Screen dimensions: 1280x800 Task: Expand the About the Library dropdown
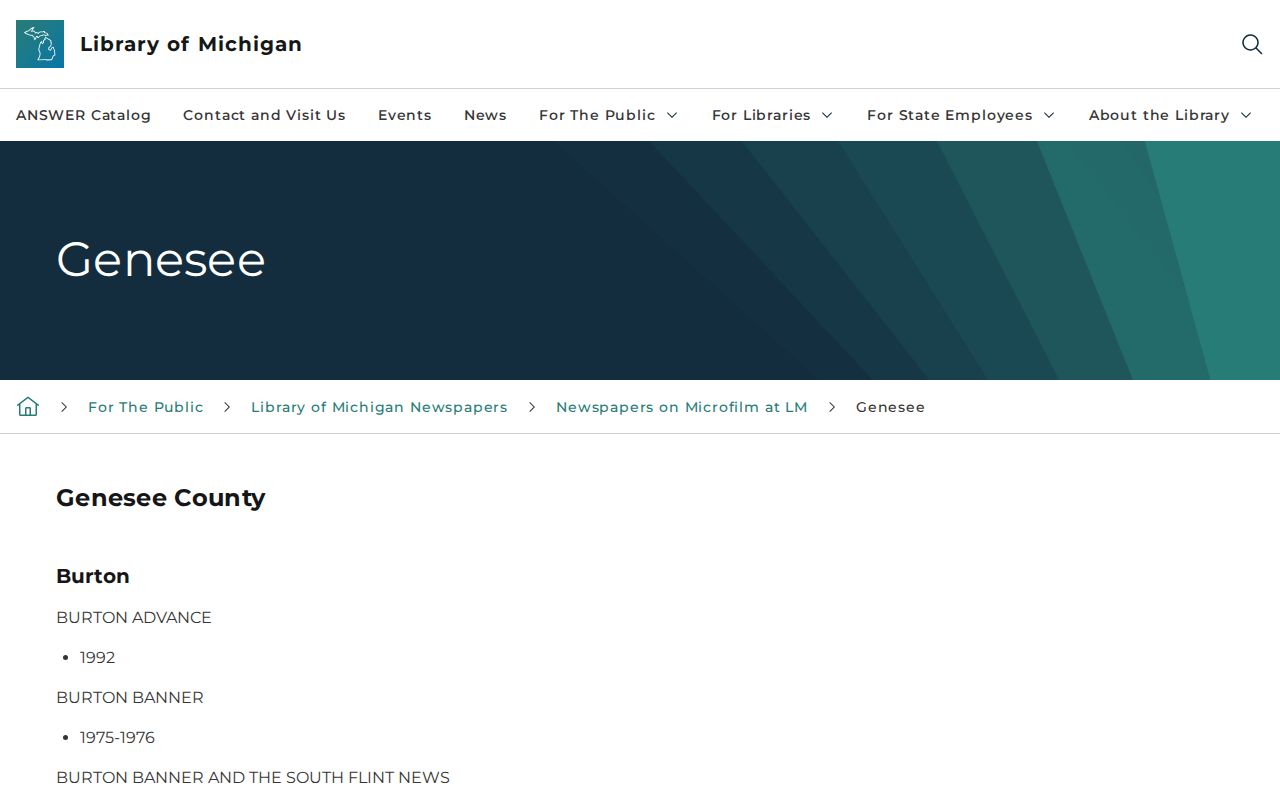click(x=1171, y=115)
